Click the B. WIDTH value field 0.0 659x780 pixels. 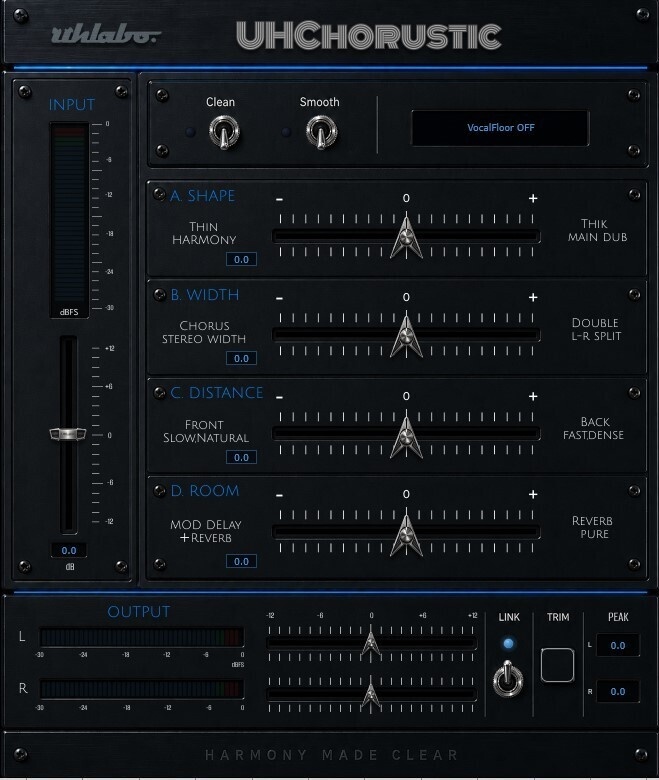241,358
